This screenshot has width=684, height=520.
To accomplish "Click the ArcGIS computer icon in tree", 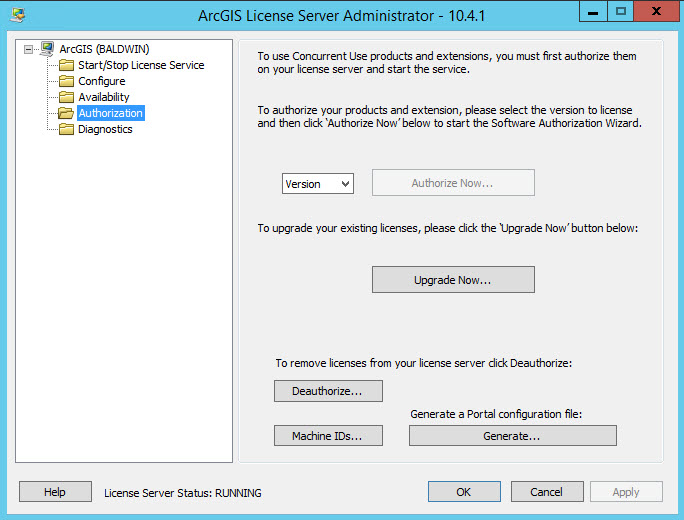I will 47,49.
